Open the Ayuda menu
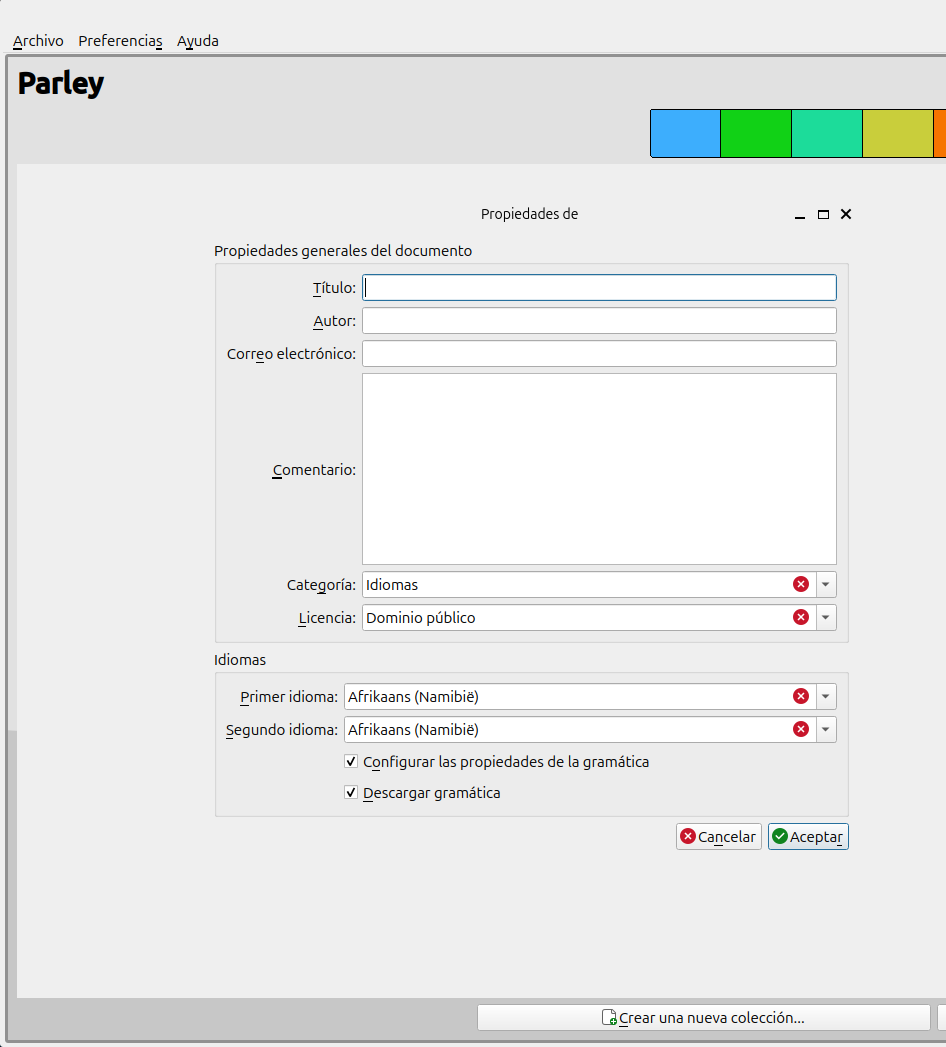946x1047 pixels. tap(198, 41)
